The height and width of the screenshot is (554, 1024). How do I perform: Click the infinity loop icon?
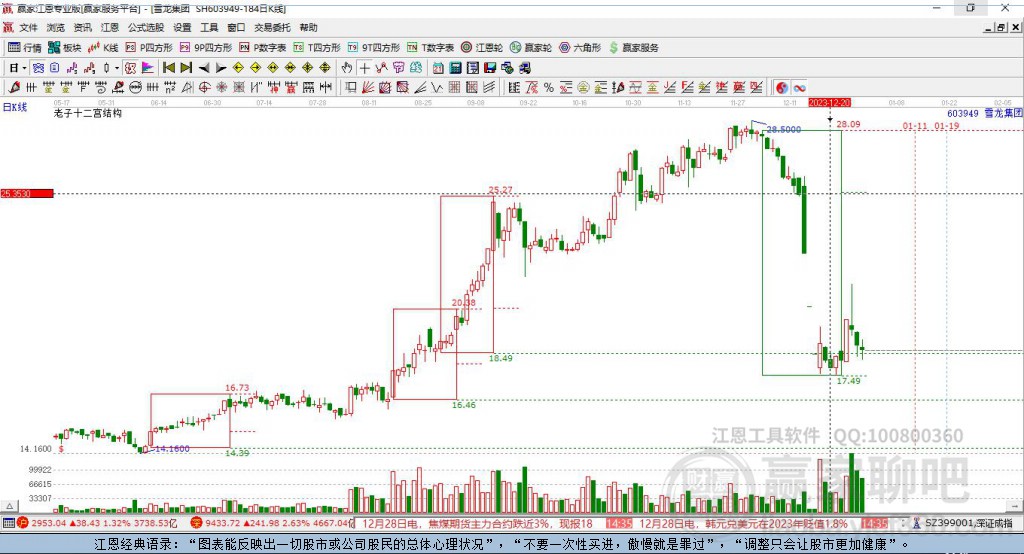[x=799, y=88]
